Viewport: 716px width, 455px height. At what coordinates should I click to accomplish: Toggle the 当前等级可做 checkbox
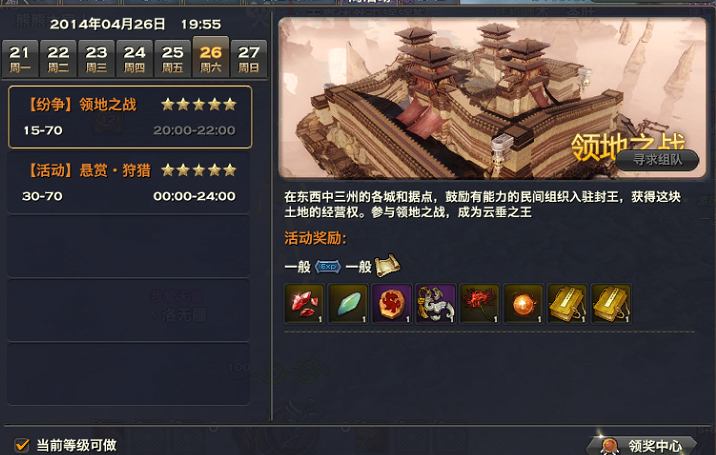pos(21,444)
